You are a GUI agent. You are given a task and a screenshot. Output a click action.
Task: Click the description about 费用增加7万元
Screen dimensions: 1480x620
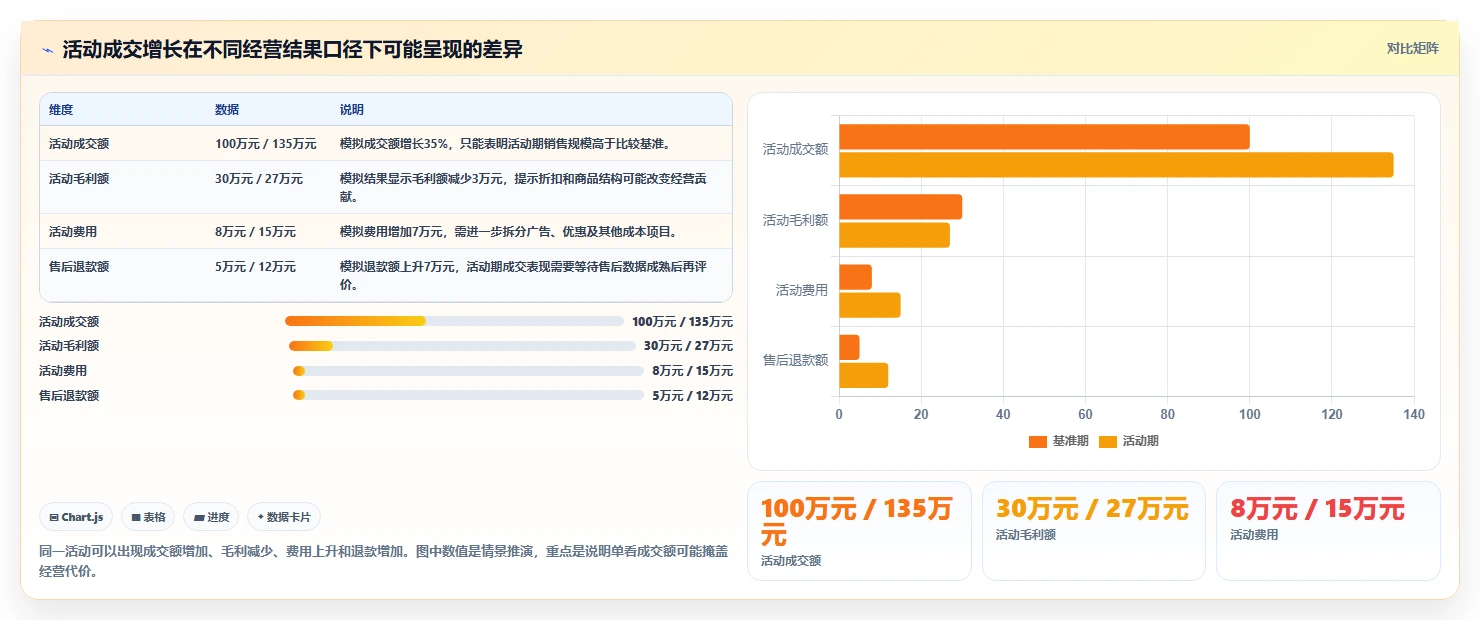pos(510,232)
